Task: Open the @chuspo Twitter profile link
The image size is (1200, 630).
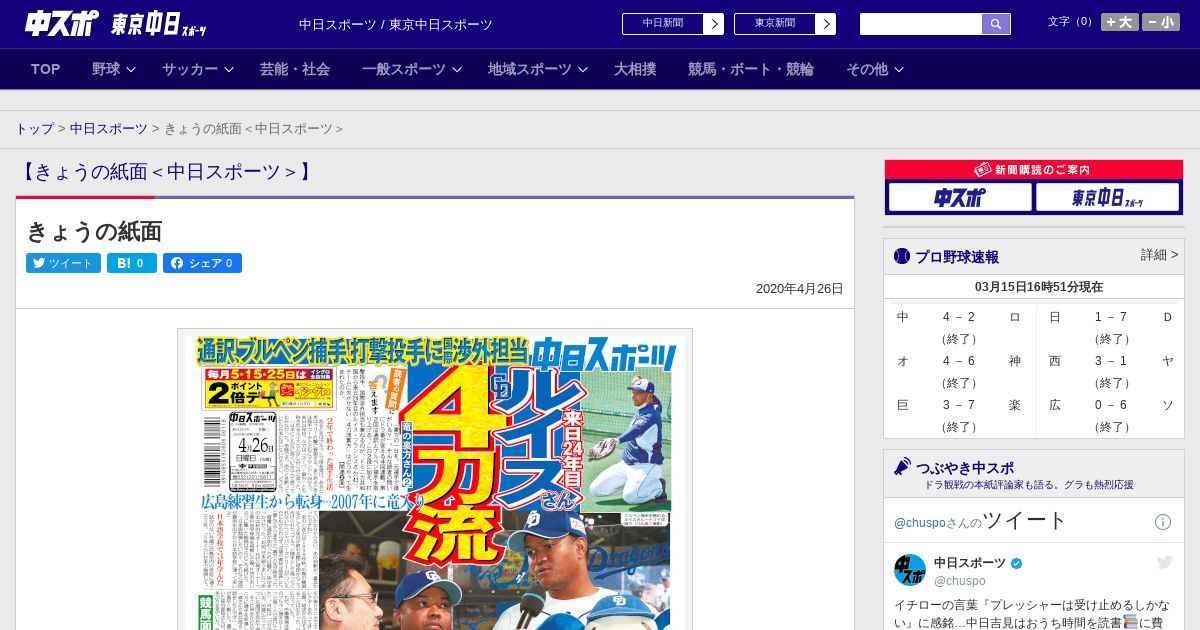Action: [919, 523]
